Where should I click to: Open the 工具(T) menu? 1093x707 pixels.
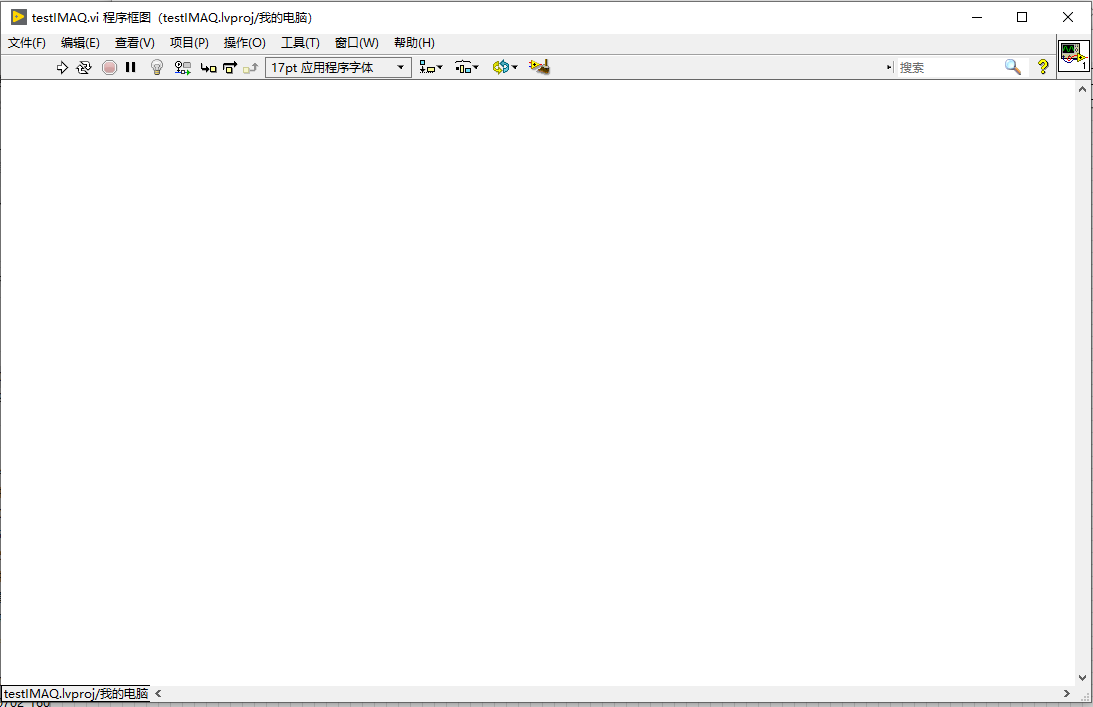click(x=300, y=43)
